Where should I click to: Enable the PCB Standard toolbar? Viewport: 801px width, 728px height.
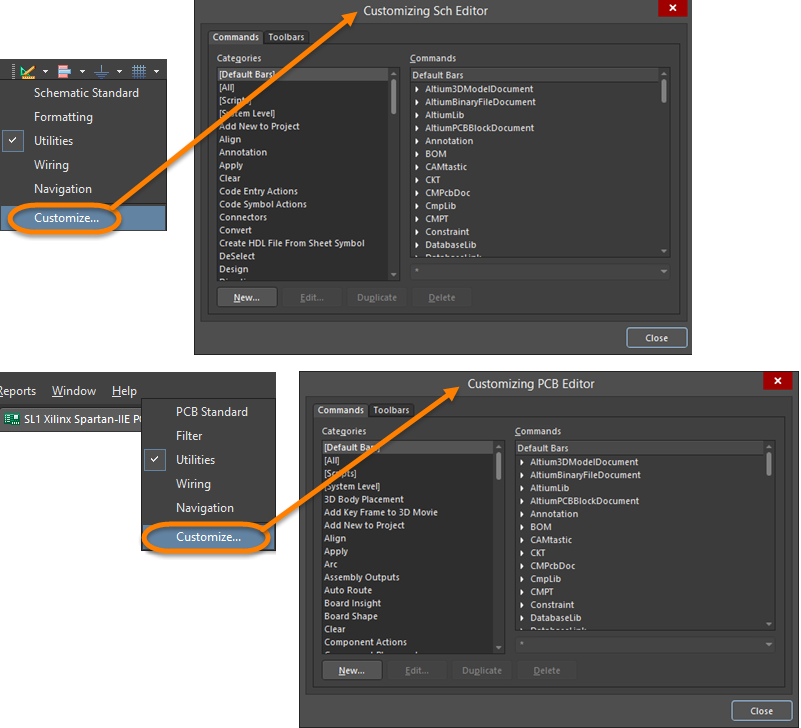click(211, 412)
